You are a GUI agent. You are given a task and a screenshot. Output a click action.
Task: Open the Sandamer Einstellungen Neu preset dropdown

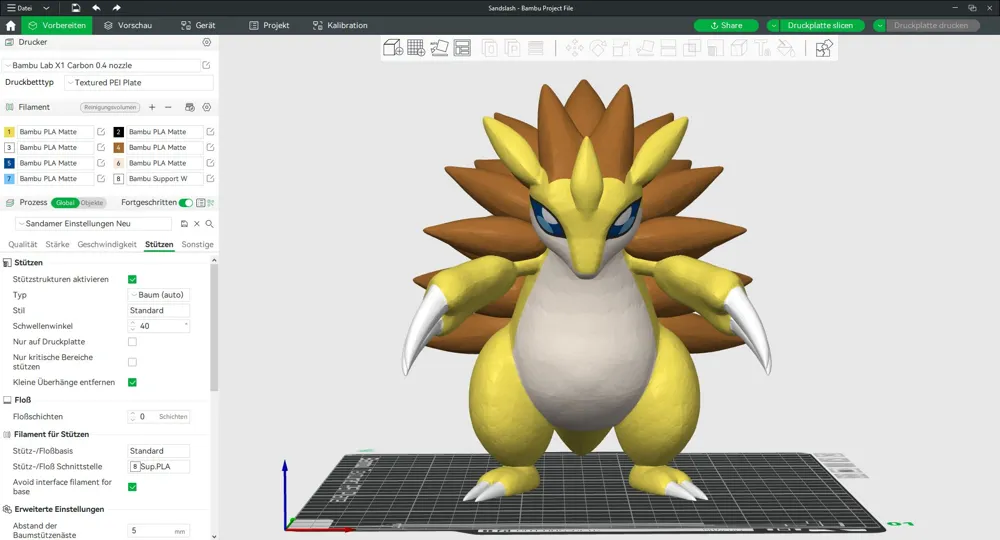tap(93, 224)
